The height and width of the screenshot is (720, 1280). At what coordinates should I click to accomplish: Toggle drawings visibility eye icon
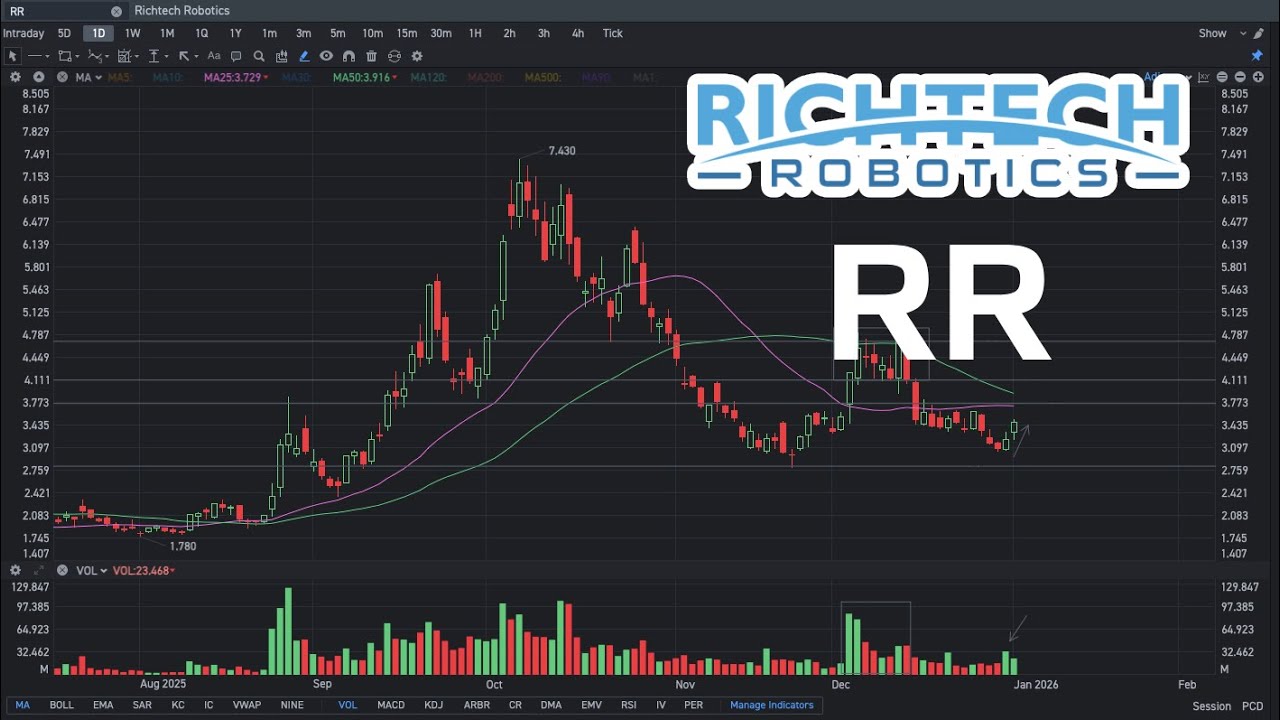(326, 56)
